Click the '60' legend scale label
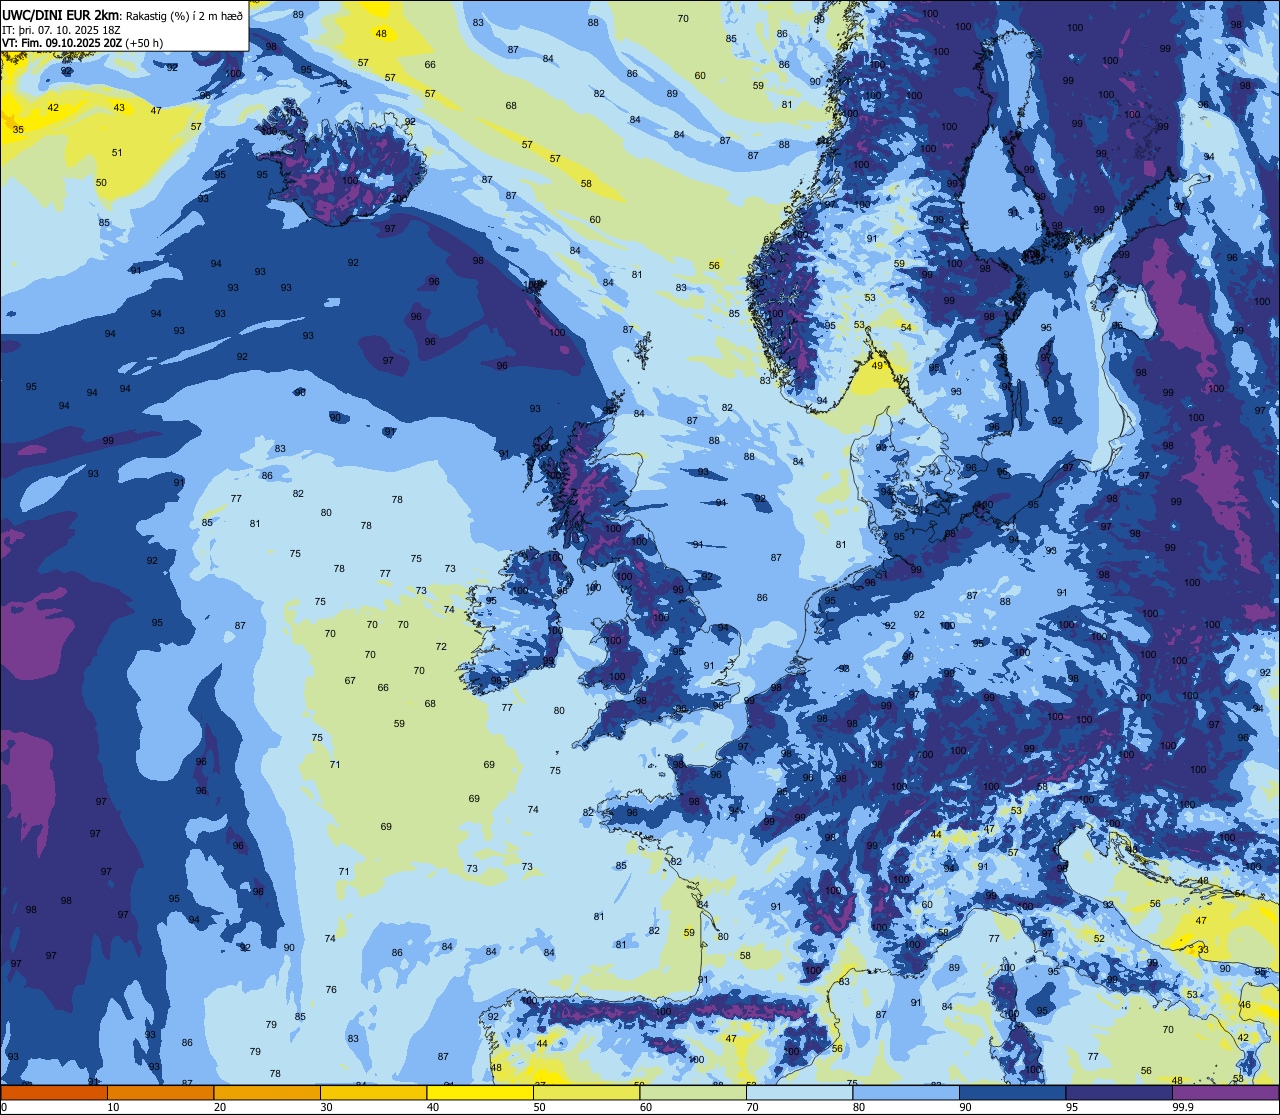1280x1115 pixels. [646, 1107]
